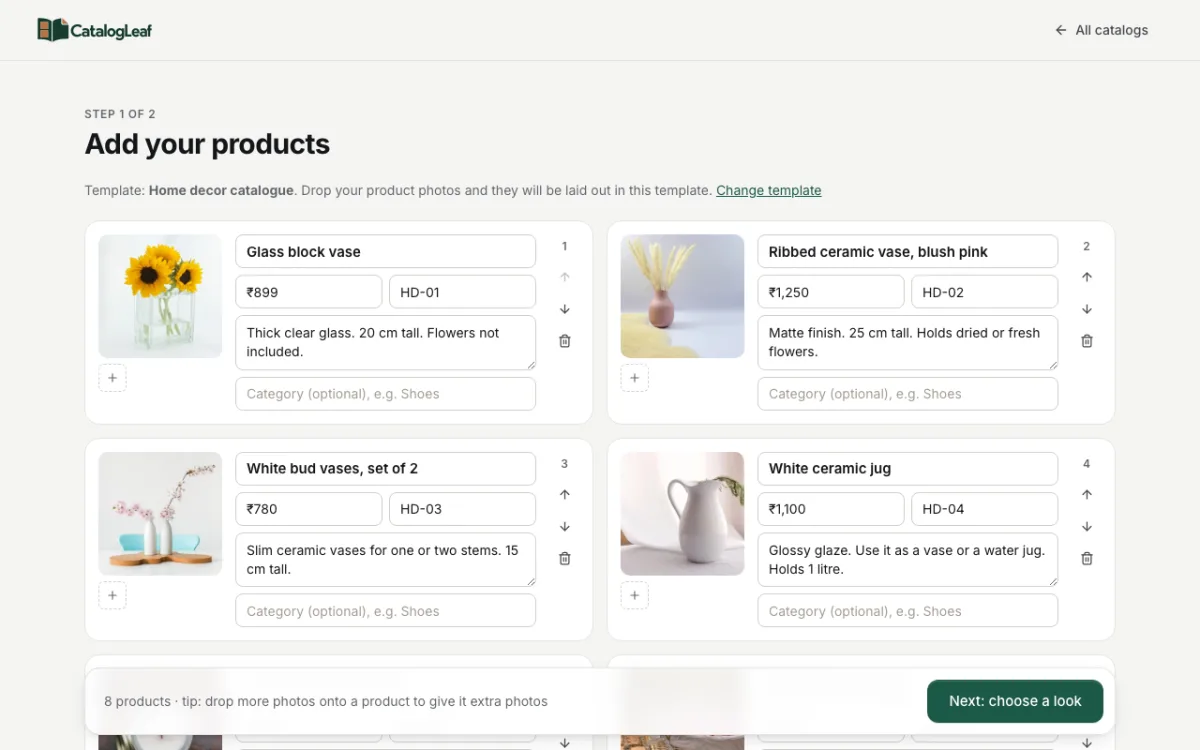Edit the Slim ceramic vases description
The width and height of the screenshot is (1200, 750).
pos(385,560)
